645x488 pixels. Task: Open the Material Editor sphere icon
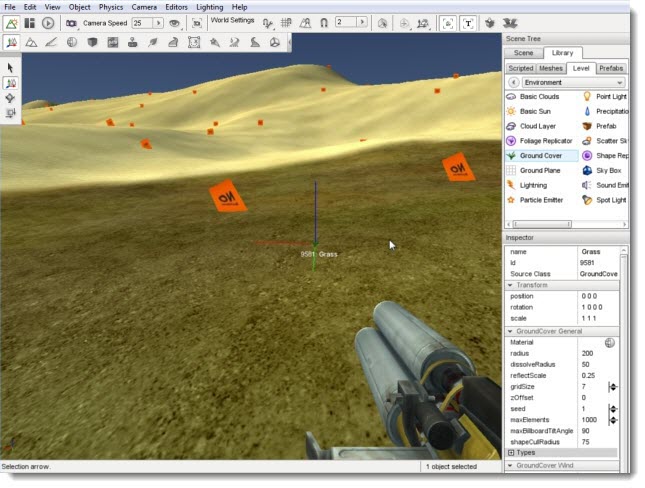[x=72, y=42]
